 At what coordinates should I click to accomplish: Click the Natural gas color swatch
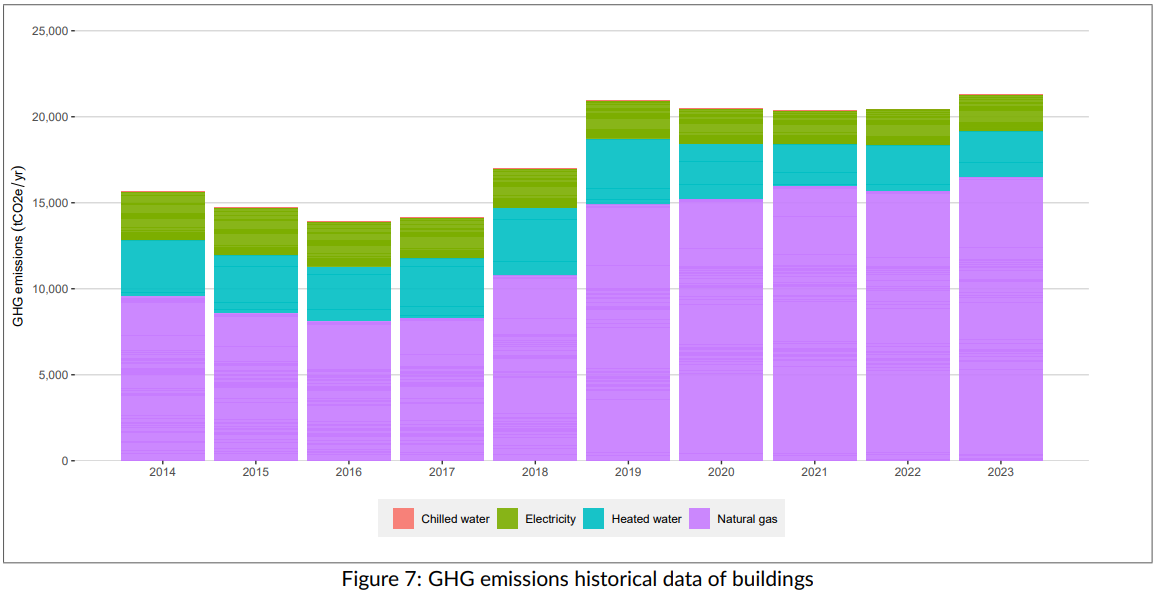click(699, 519)
